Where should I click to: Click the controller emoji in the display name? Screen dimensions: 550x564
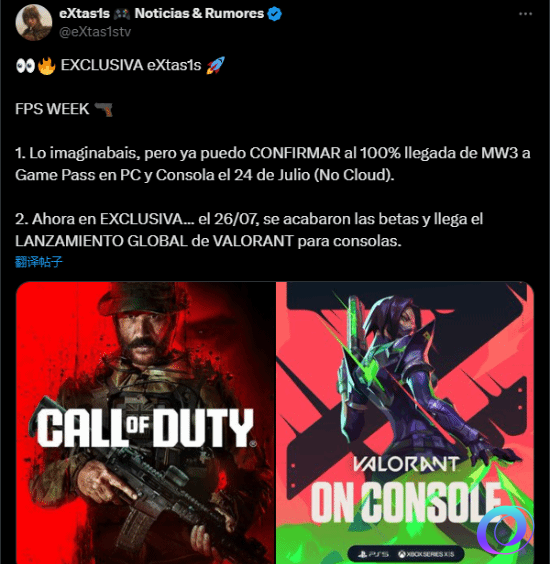(122, 14)
